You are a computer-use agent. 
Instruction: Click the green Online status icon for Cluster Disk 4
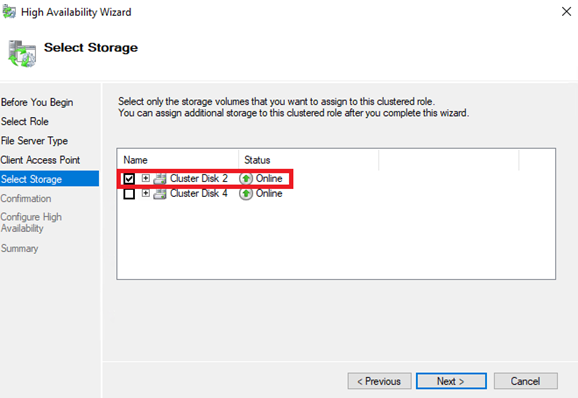[246, 193]
